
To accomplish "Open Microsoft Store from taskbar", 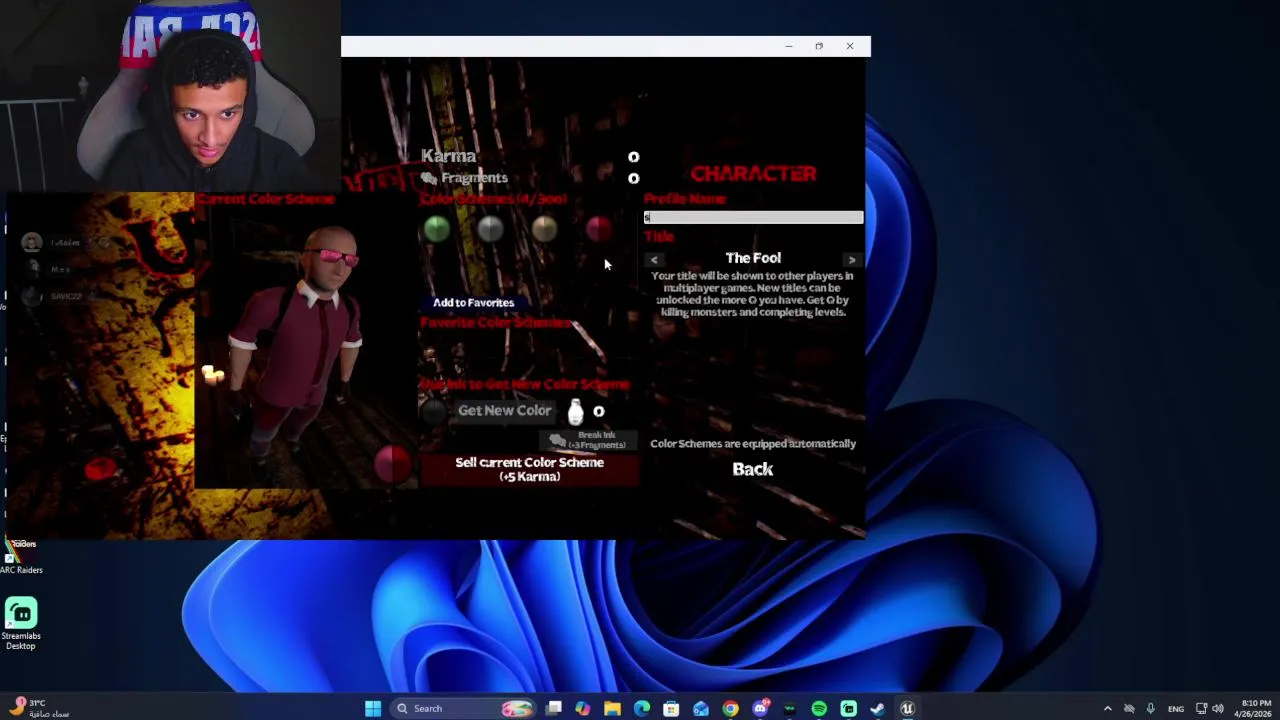I will [671, 708].
